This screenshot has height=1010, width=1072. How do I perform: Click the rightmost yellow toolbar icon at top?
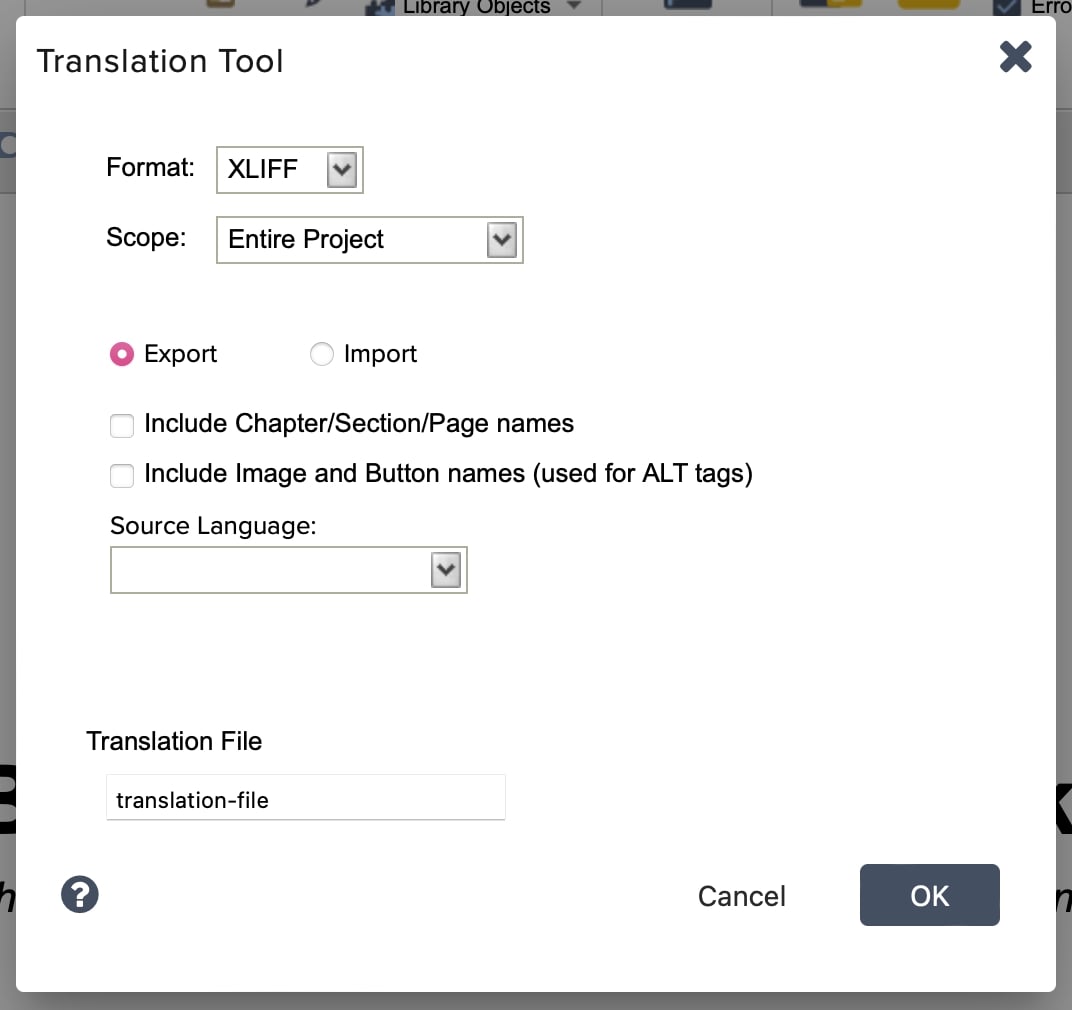(x=928, y=4)
